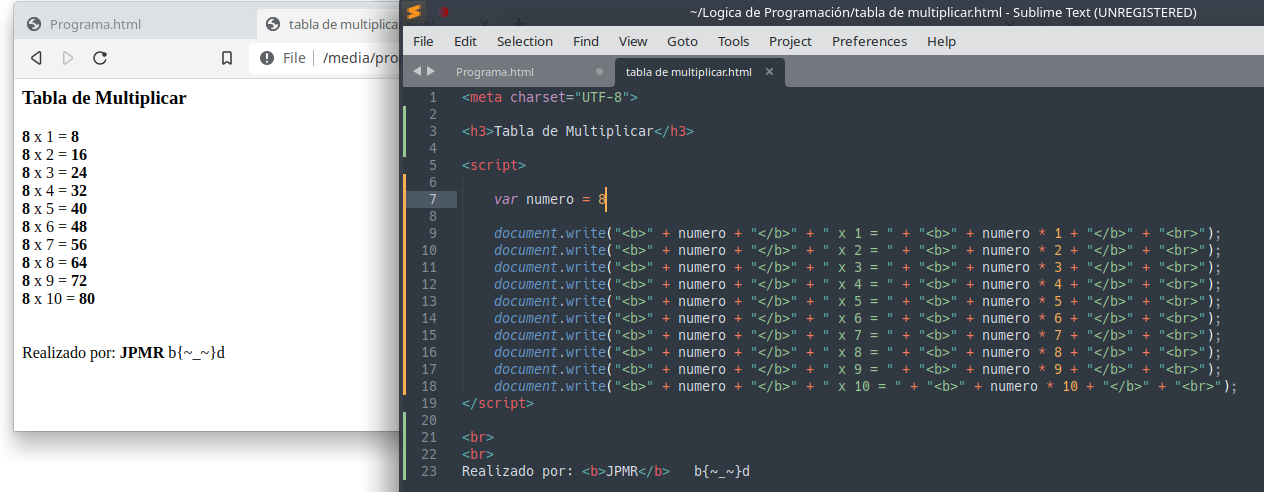Open the Project menu
The width and height of the screenshot is (1264, 492).
pyautogui.click(x=790, y=41)
